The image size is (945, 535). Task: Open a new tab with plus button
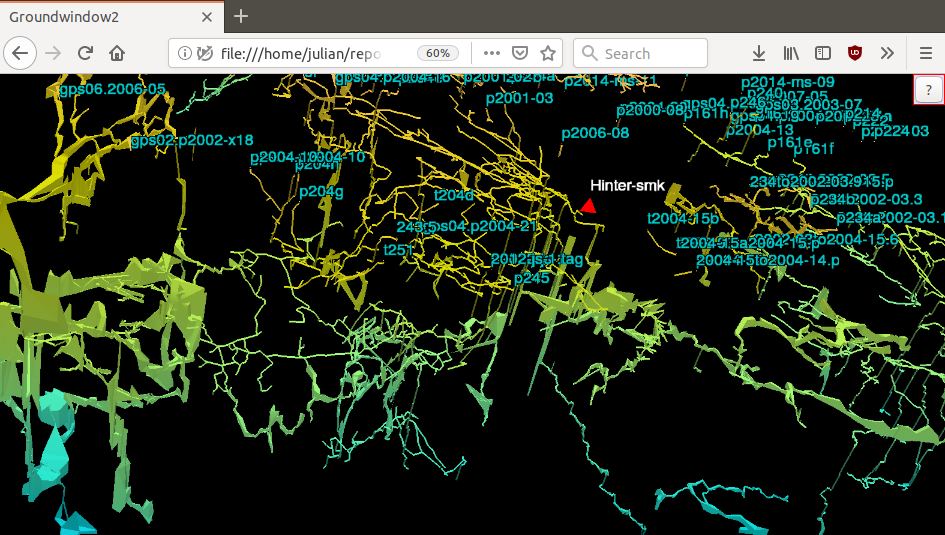pos(240,16)
